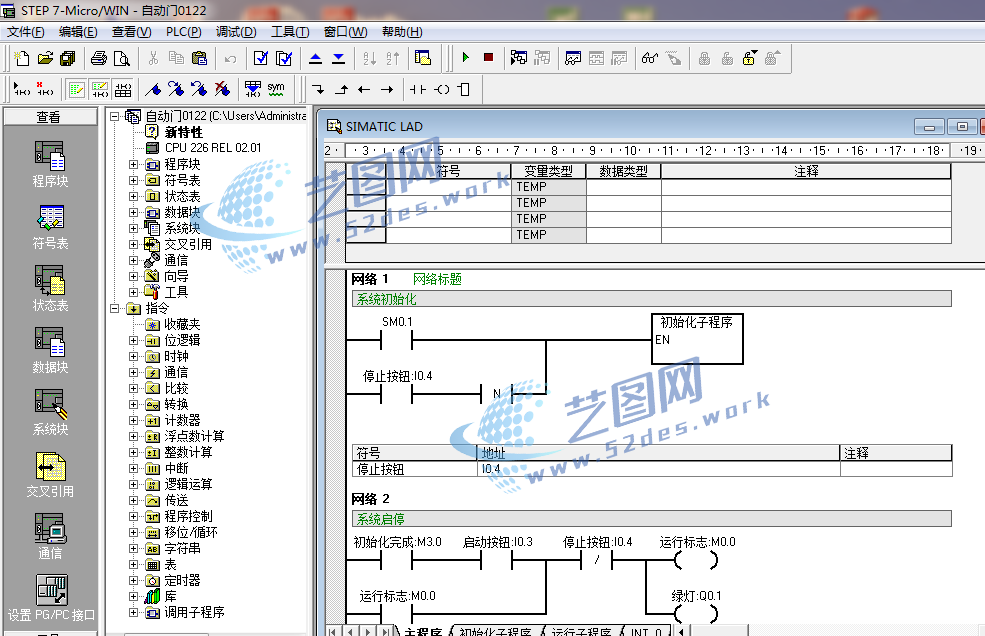Put the PLC in RUN mode
Viewport: 985px width, 636px height.
tap(465, 58)
